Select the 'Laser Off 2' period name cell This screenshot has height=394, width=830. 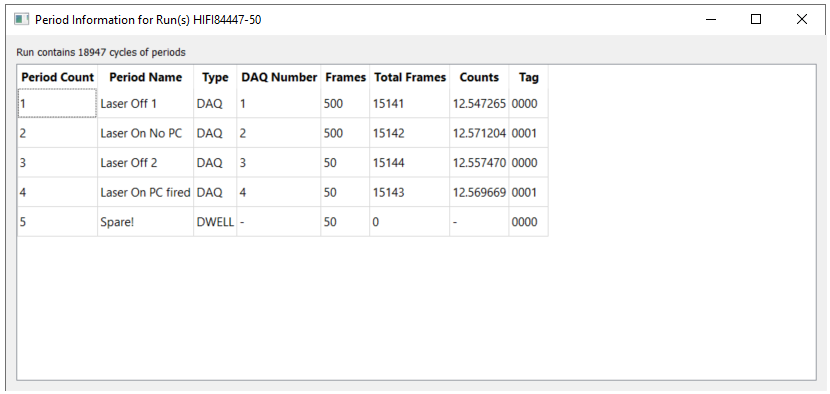pos(146,163)
